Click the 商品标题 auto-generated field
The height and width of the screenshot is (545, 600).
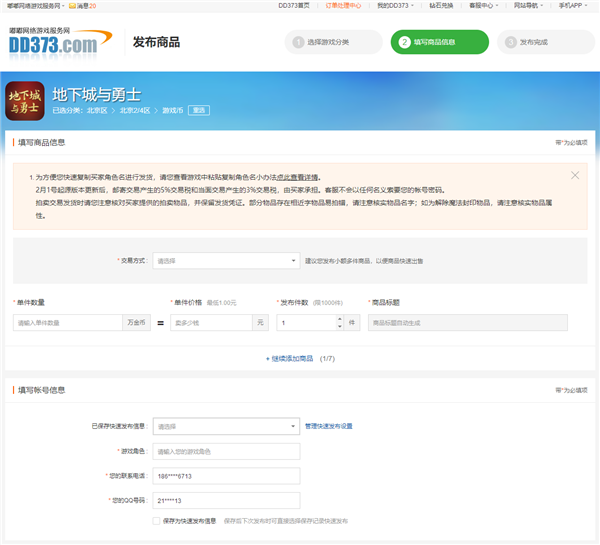coord(468,323)
